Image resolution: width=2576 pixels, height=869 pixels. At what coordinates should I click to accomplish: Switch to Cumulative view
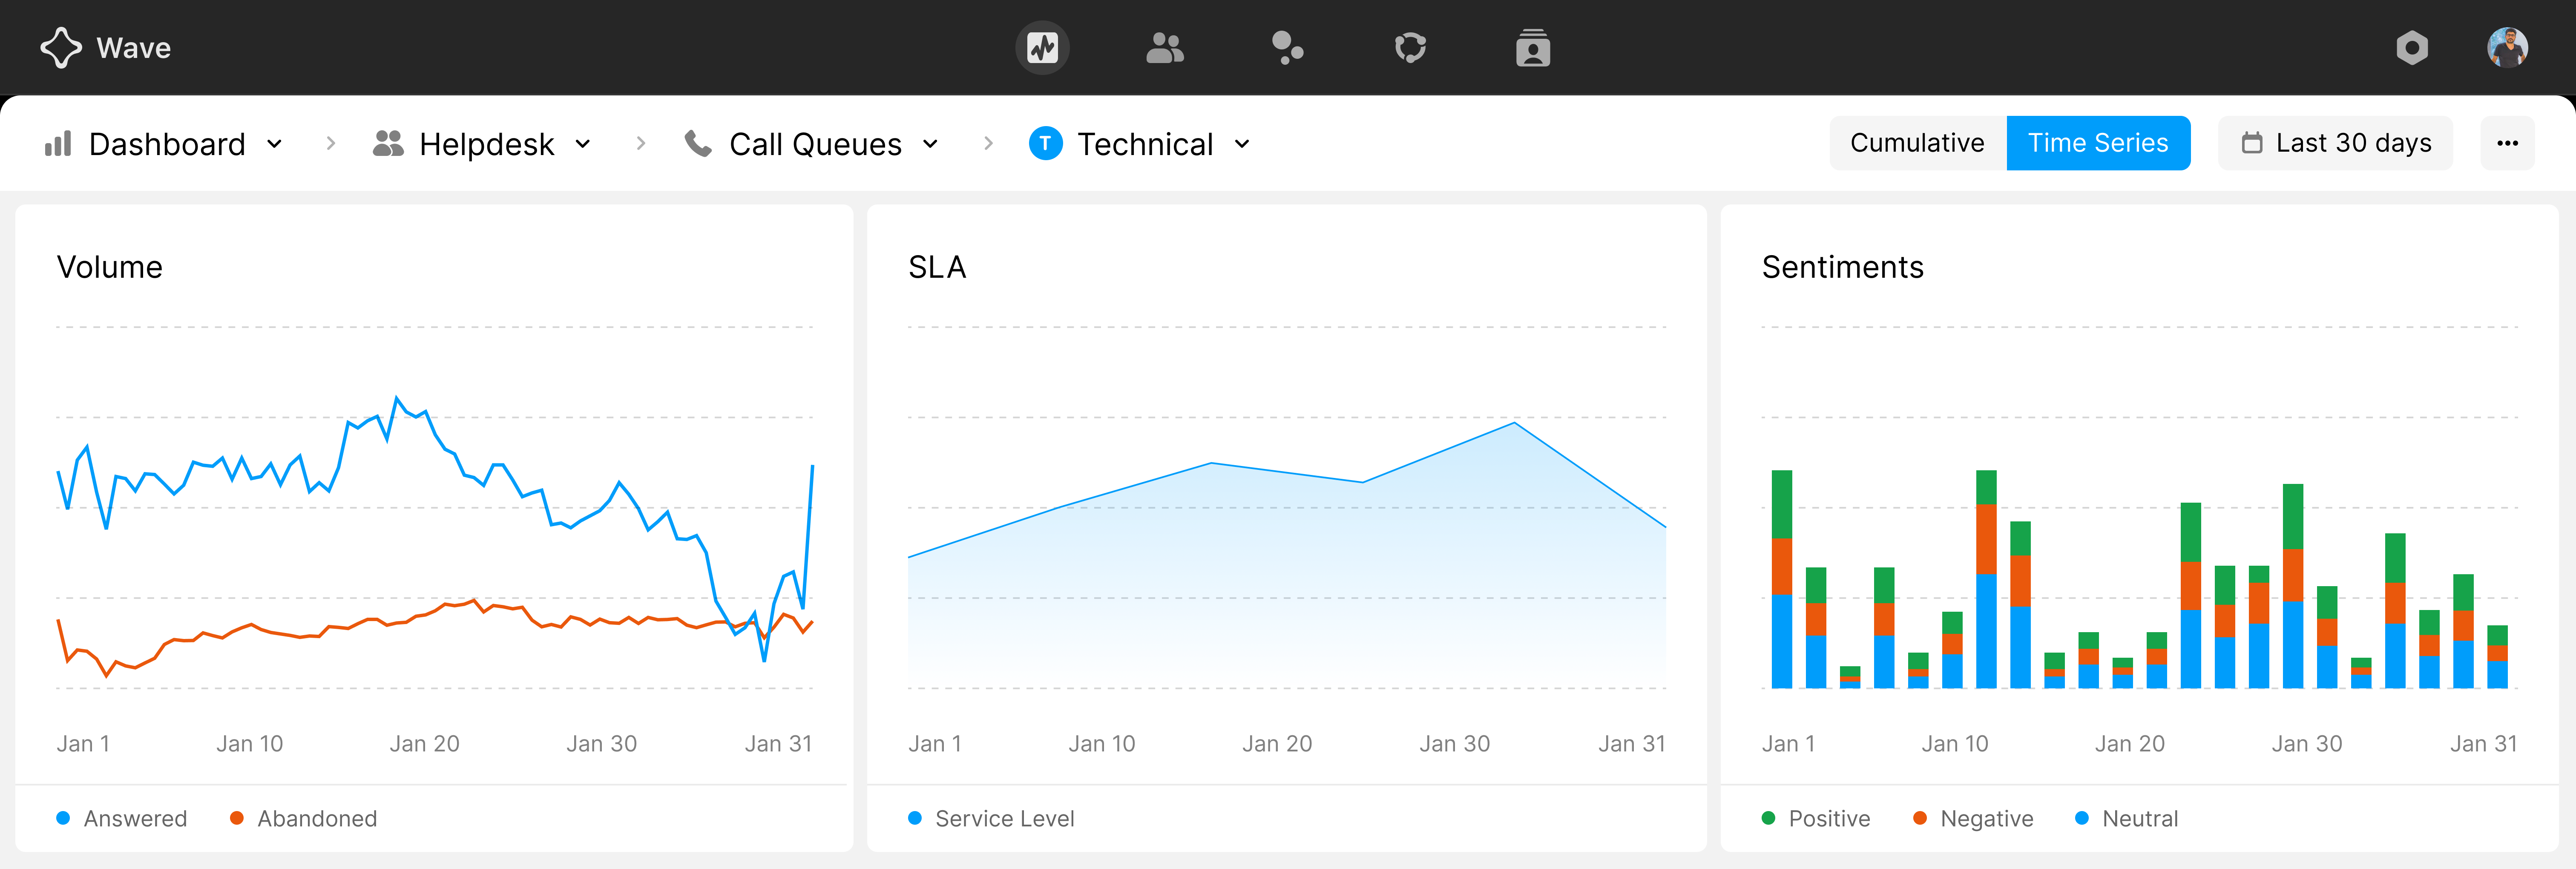click(x=1917, y=143)
